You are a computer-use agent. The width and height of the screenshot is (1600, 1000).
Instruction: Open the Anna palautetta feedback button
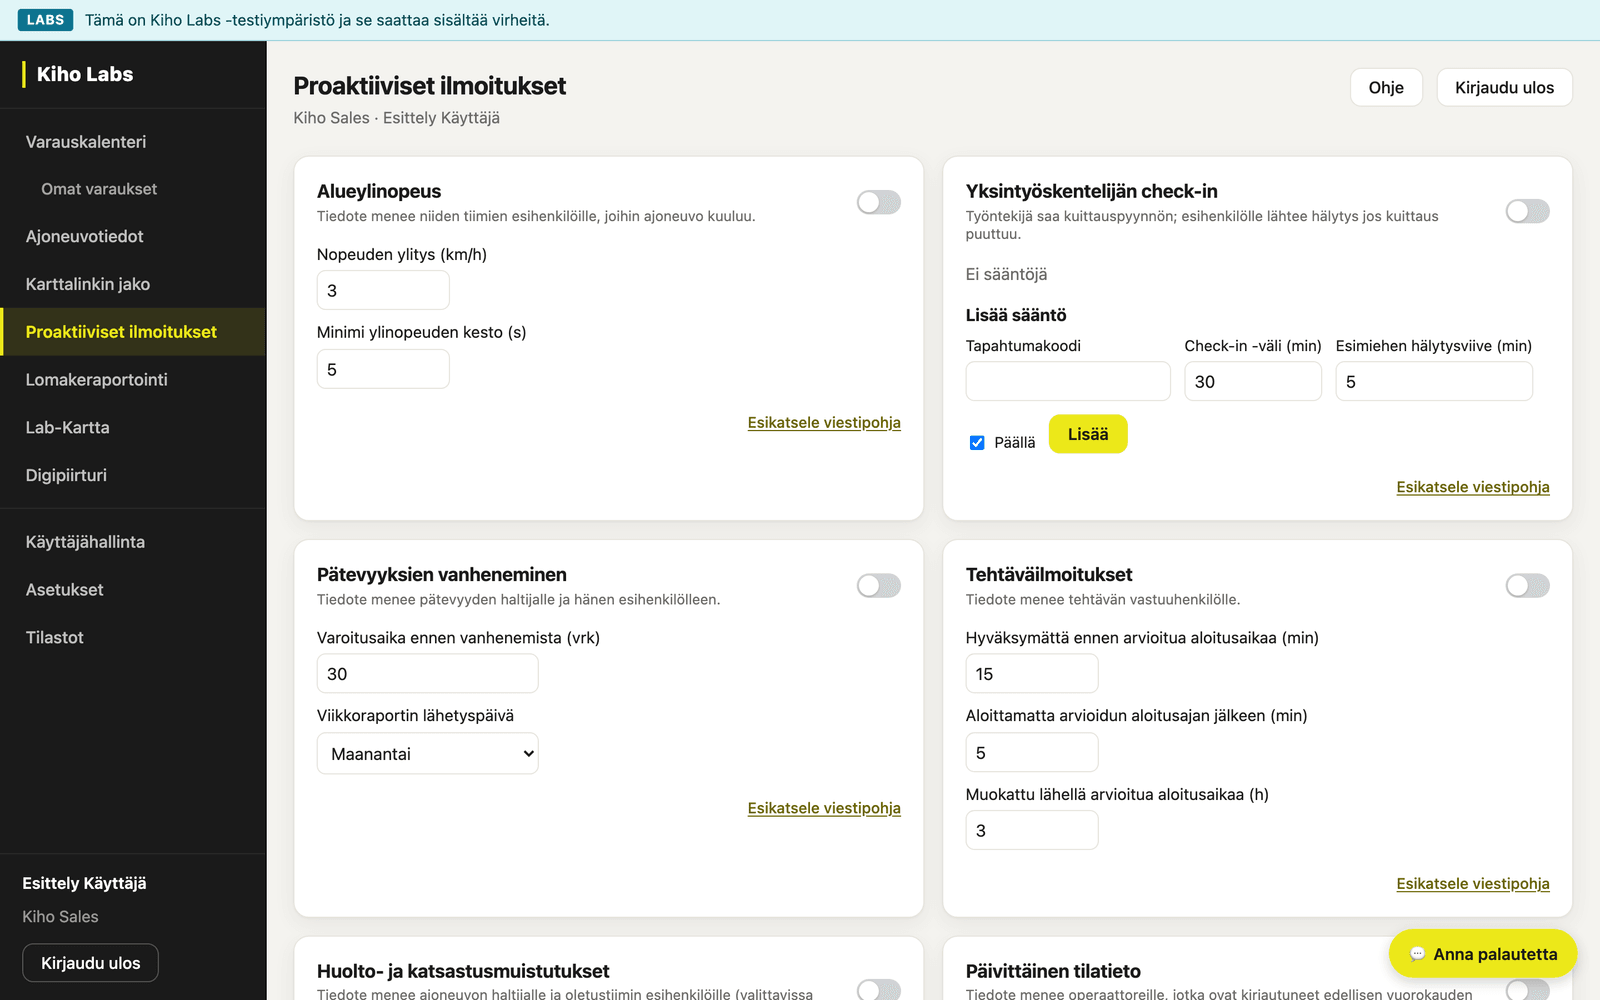pos(1483,954)
